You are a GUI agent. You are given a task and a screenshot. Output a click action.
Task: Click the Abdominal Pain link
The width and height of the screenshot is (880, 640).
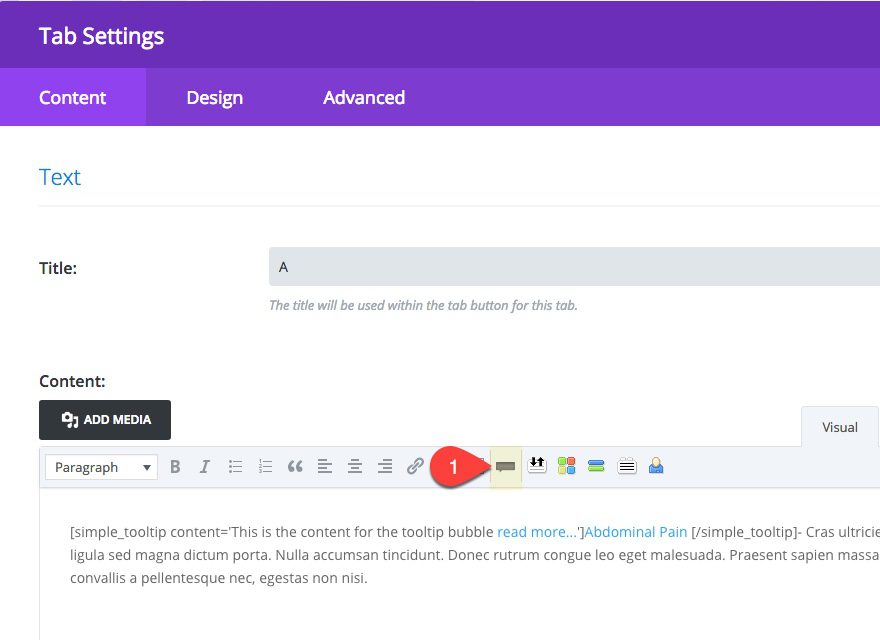[x=636, y=532]
